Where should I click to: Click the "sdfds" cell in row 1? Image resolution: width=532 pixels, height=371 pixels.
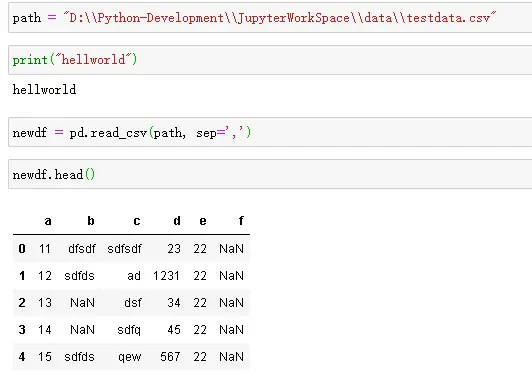pyautogui.click(x=79, y=276)
